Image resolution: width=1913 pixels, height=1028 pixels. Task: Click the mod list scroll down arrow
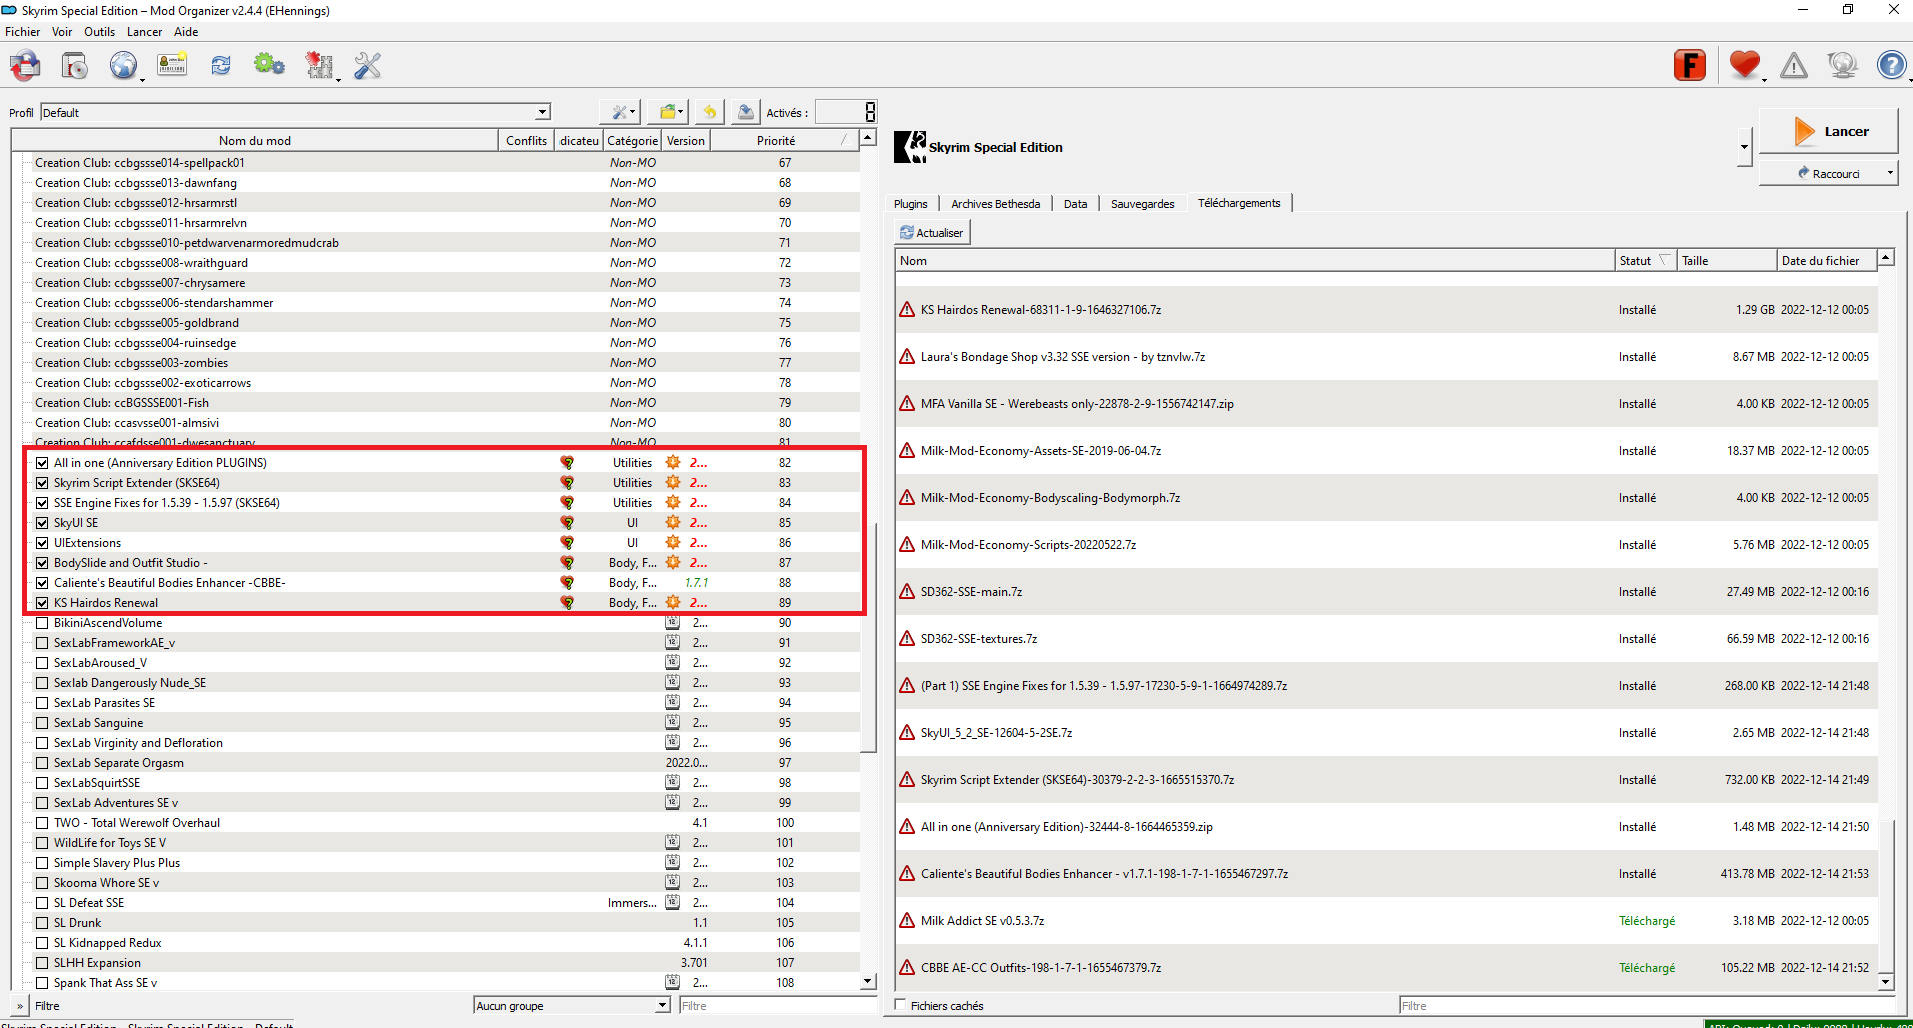868,982
